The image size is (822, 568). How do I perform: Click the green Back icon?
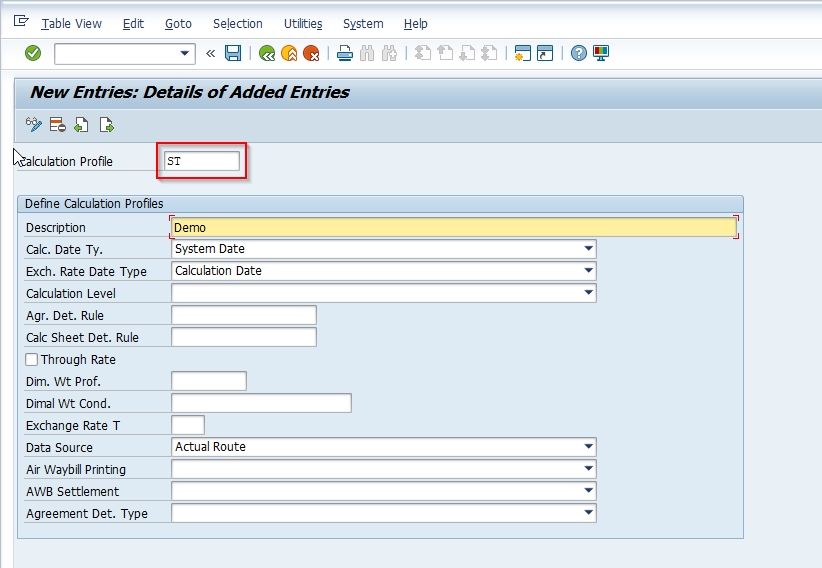pos(267,53)
